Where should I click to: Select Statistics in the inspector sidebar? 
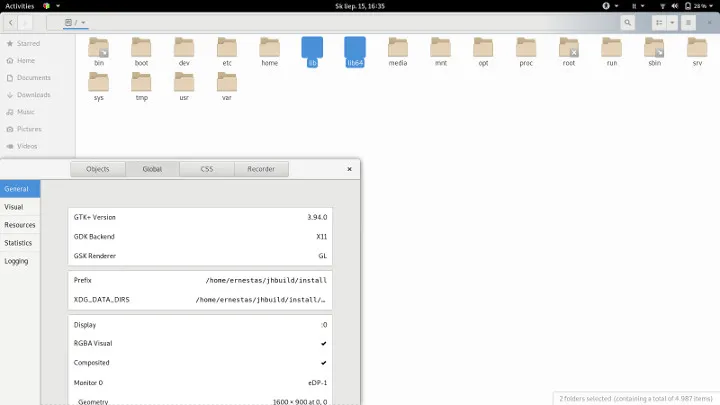(x=18, y=243)
